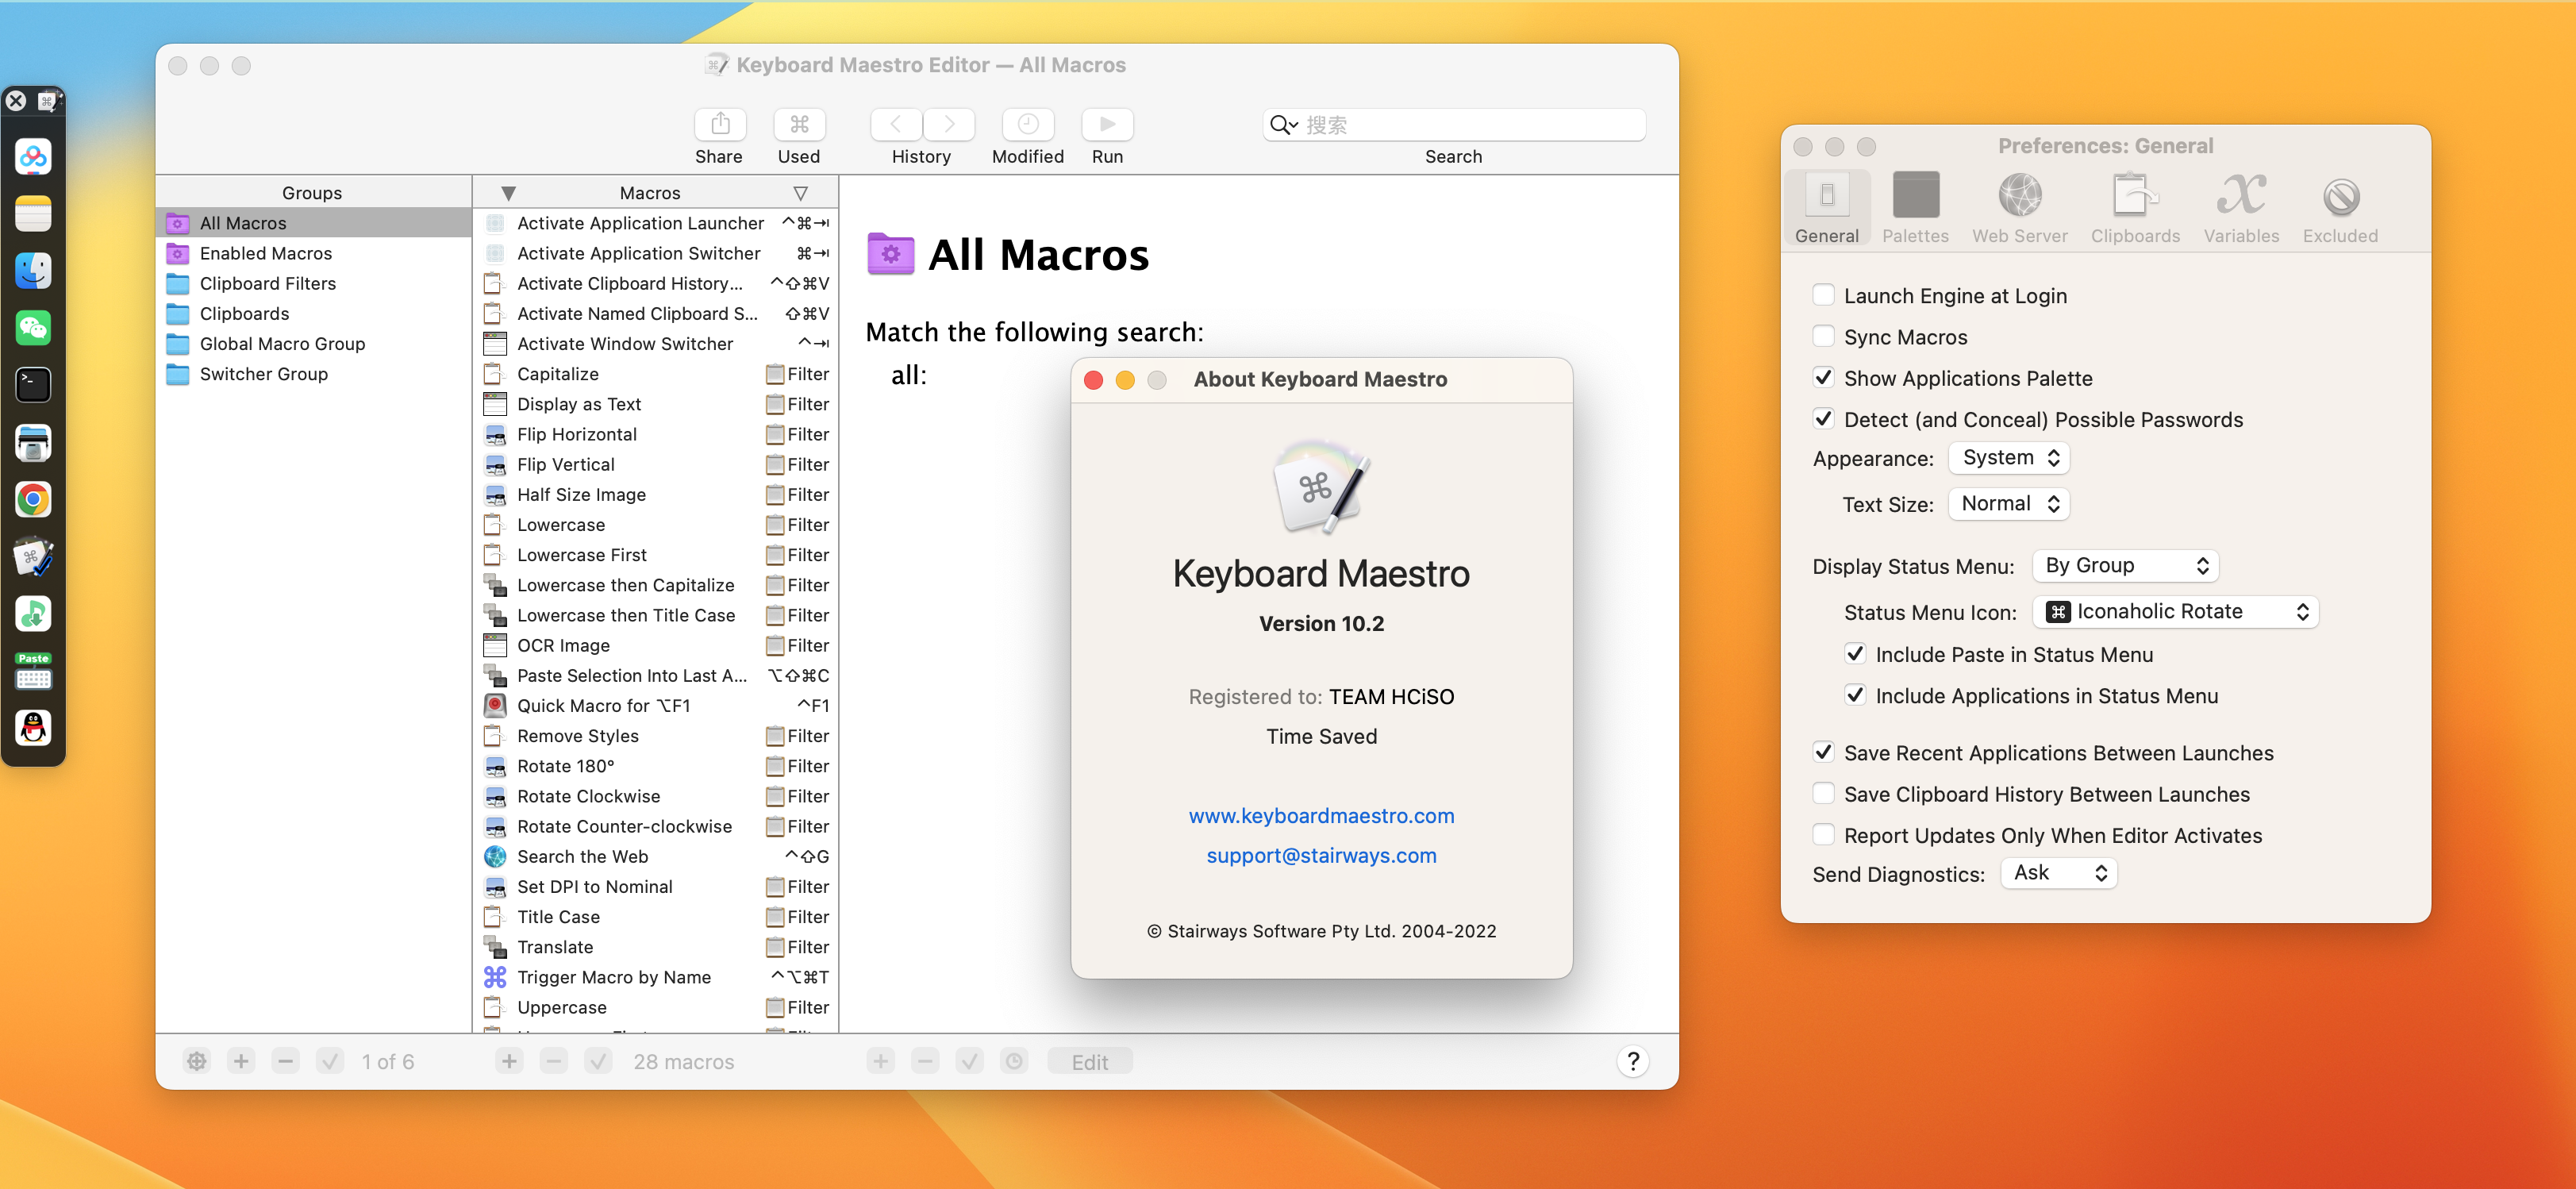Click support@stairways.com email link

coord(1321,856)
